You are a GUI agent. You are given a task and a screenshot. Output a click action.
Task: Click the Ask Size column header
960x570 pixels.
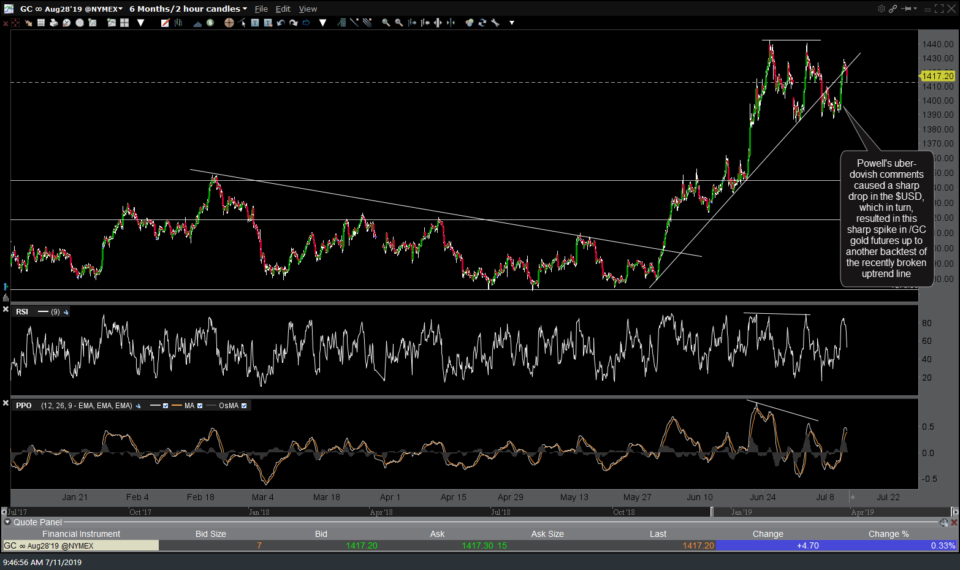(547, 534)
